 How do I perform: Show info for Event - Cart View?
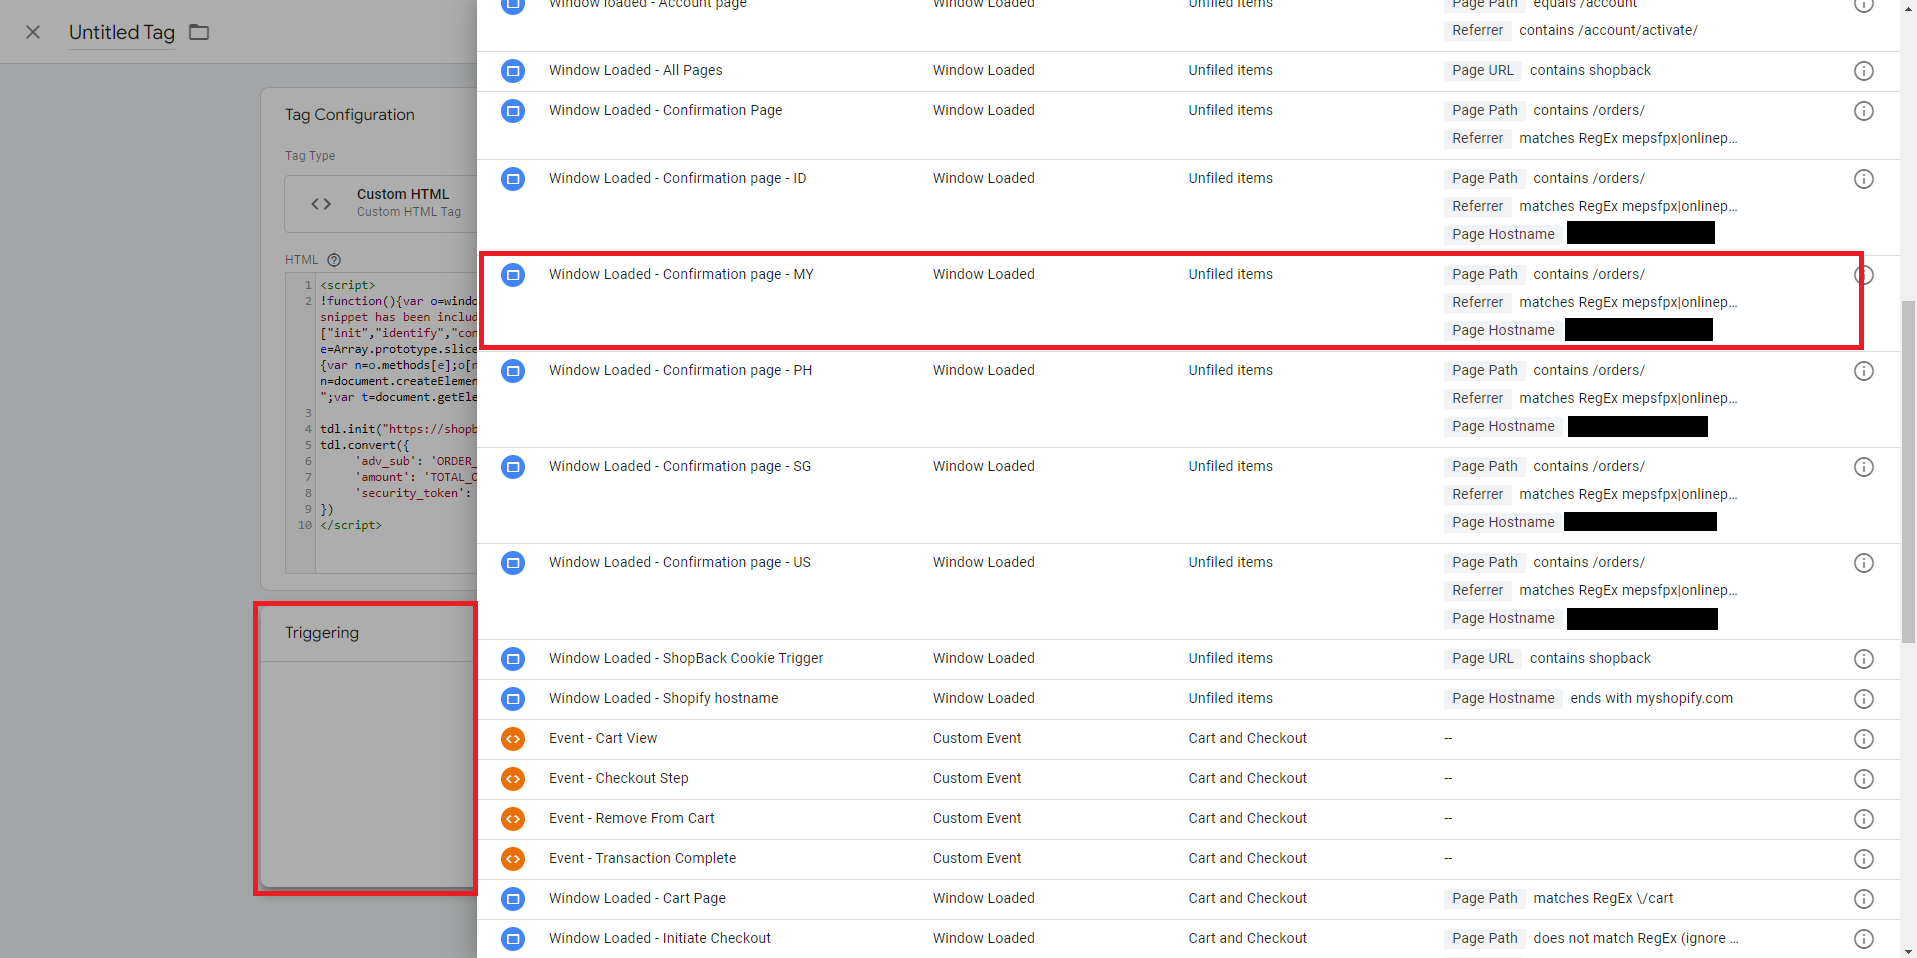point(1864,739)
